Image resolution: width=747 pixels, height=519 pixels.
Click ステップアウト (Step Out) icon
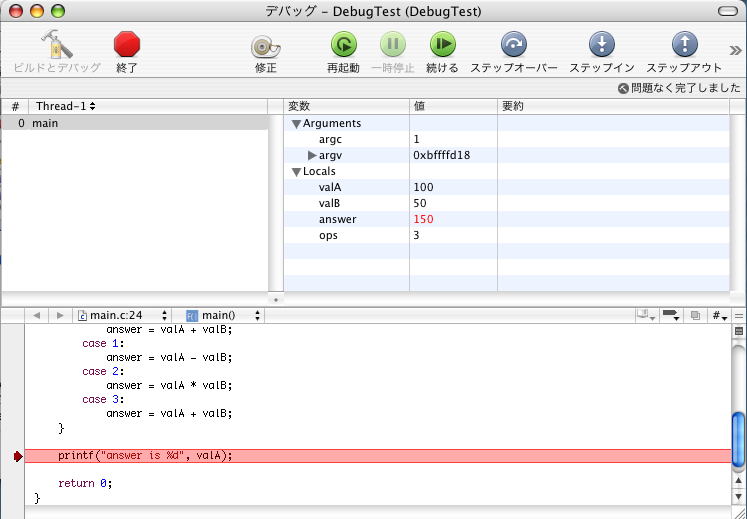pos(684,44)
